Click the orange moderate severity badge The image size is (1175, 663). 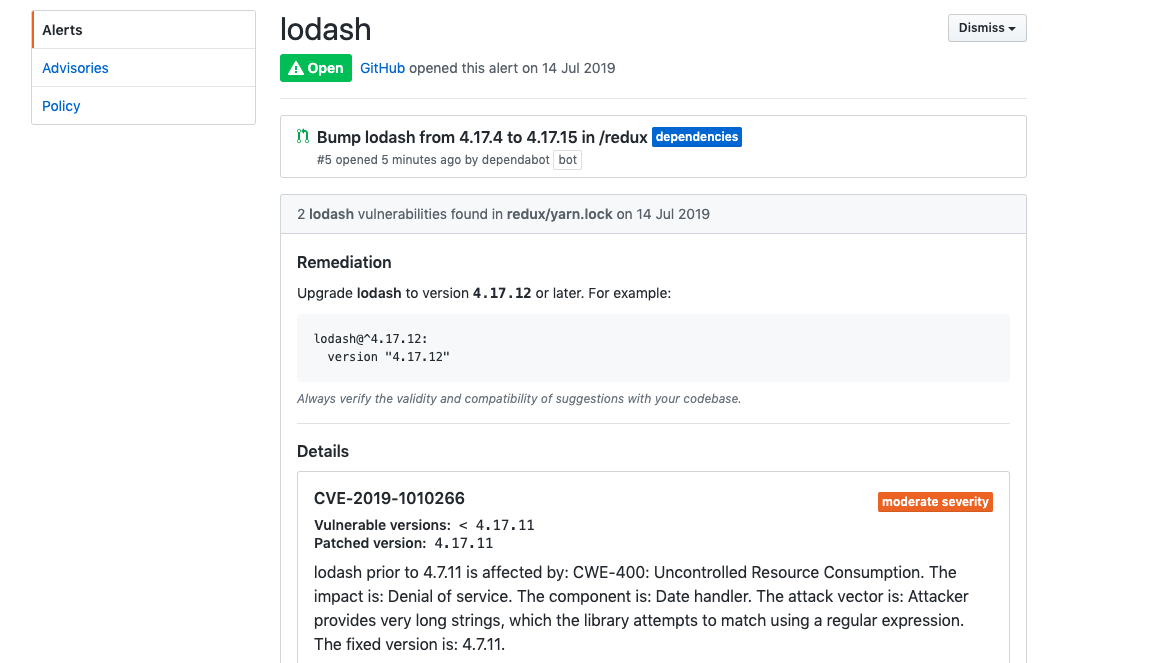(935, 502)
